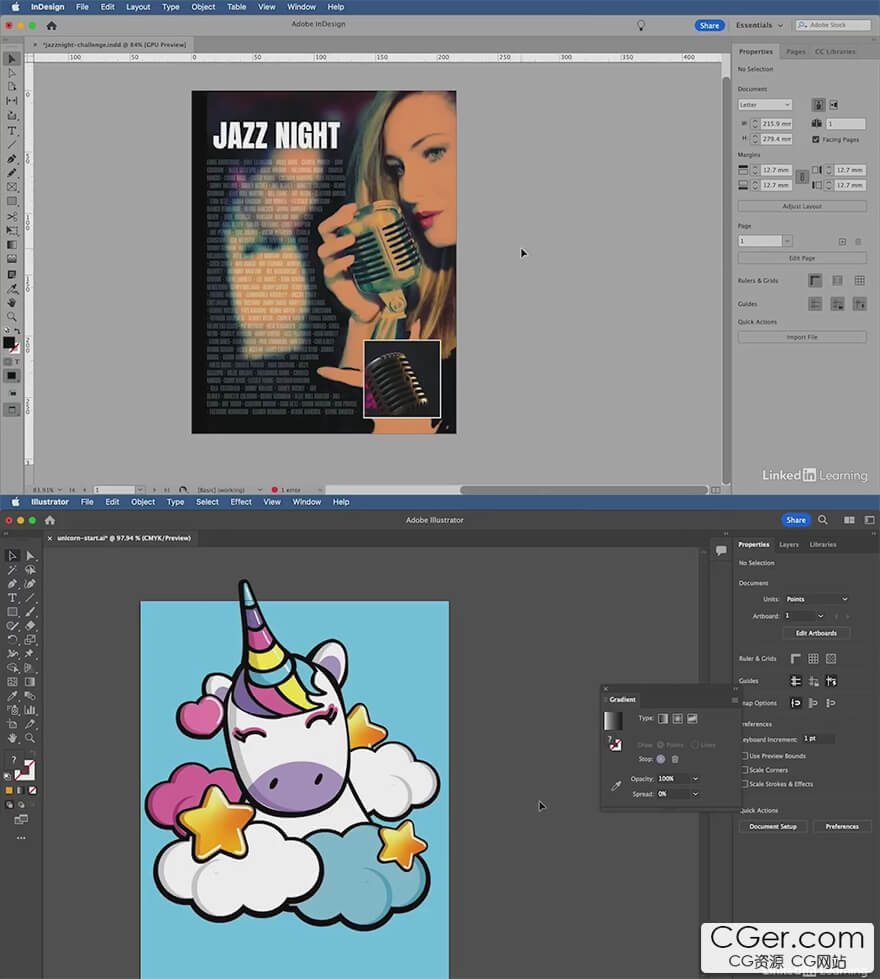
Task: Activate the Rotate tool in Illustrator
Action: pos(12,640)
